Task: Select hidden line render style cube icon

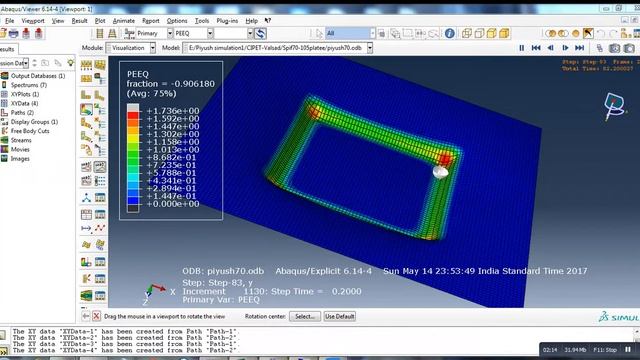Action: click(x=479, y=33)
